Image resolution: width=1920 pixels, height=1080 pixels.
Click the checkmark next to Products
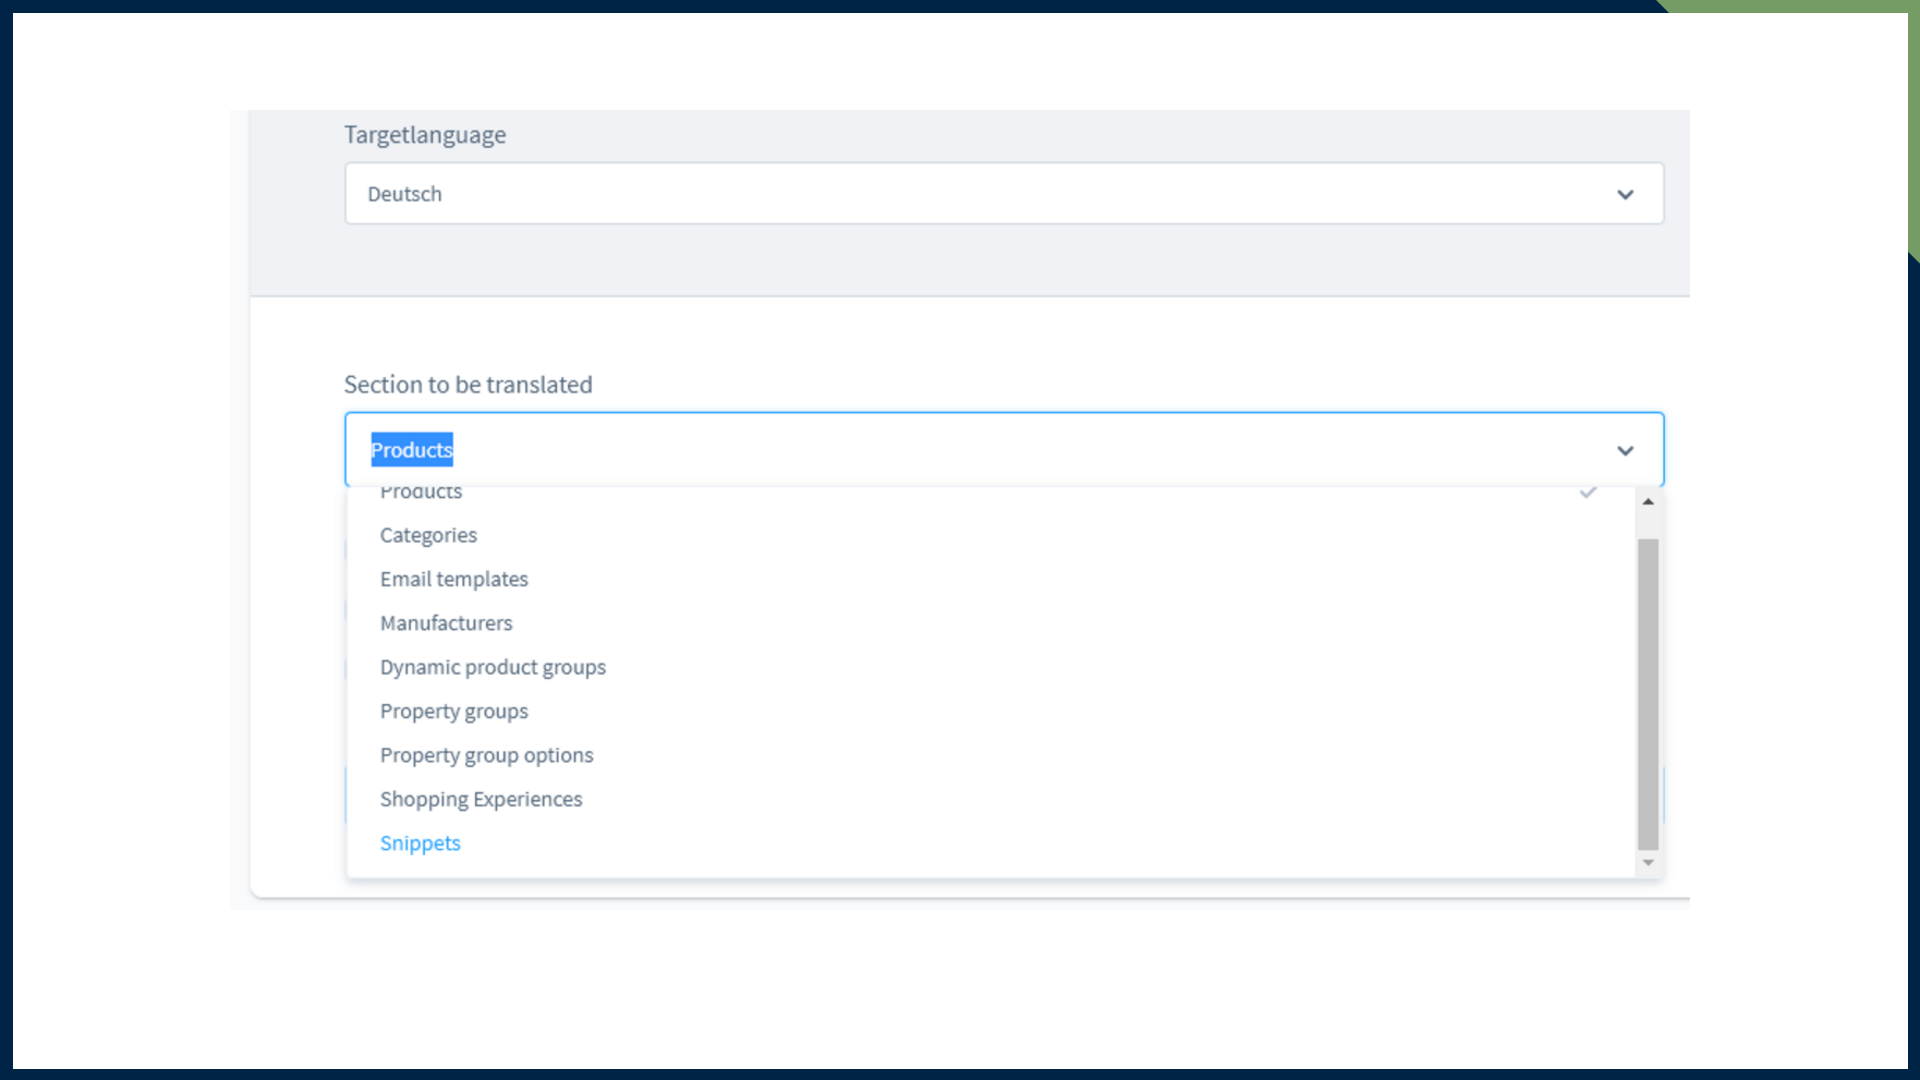pos(1588,493)
